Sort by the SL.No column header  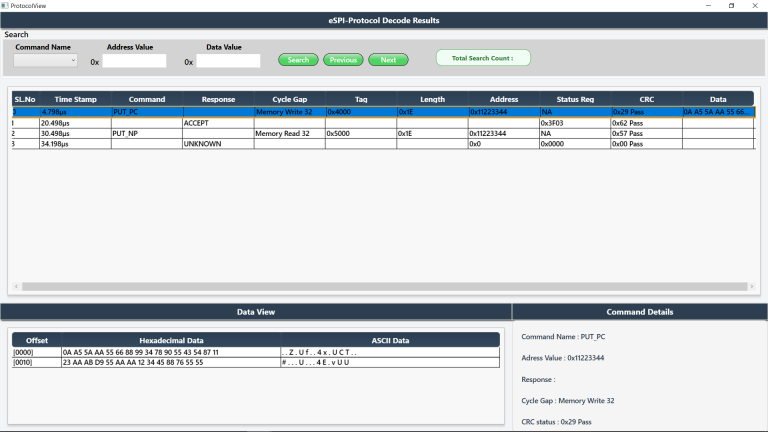(x=25, y=99)
